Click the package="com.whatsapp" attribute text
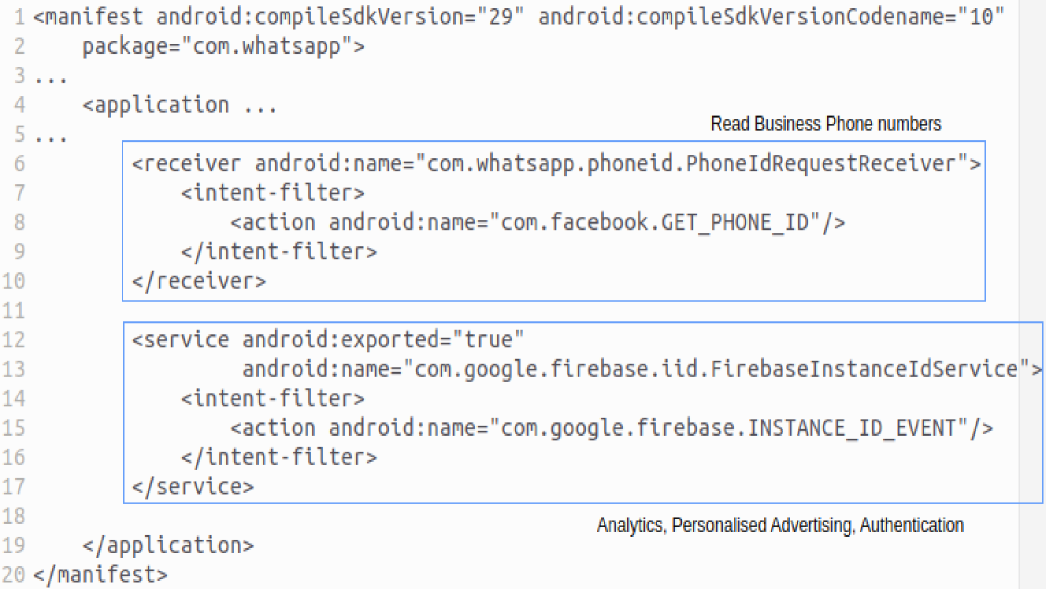This screenshot has width=1046, height=589. coord(223,46)
